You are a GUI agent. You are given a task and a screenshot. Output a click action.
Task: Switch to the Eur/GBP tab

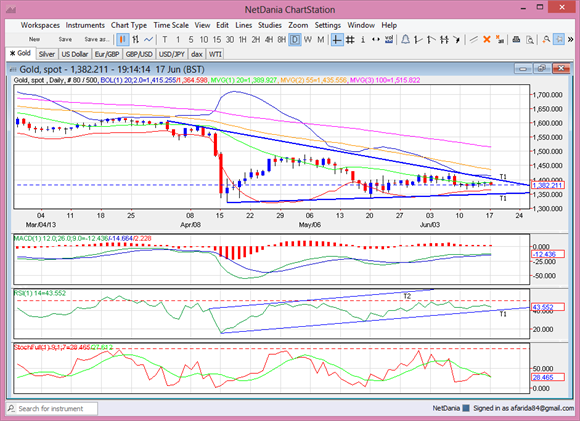(x=107, y=54)
